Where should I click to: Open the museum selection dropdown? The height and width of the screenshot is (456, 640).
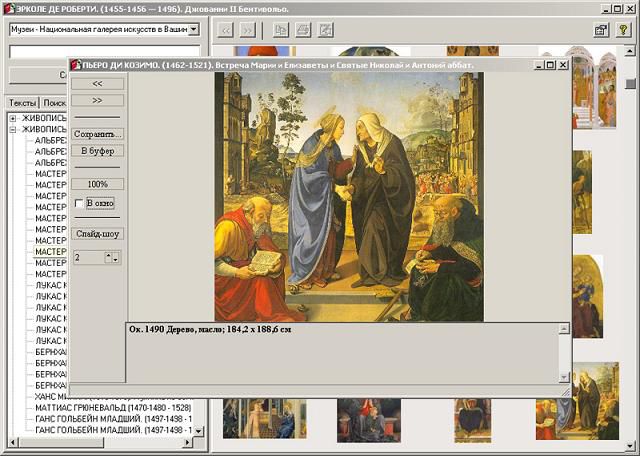coord(194,29)
